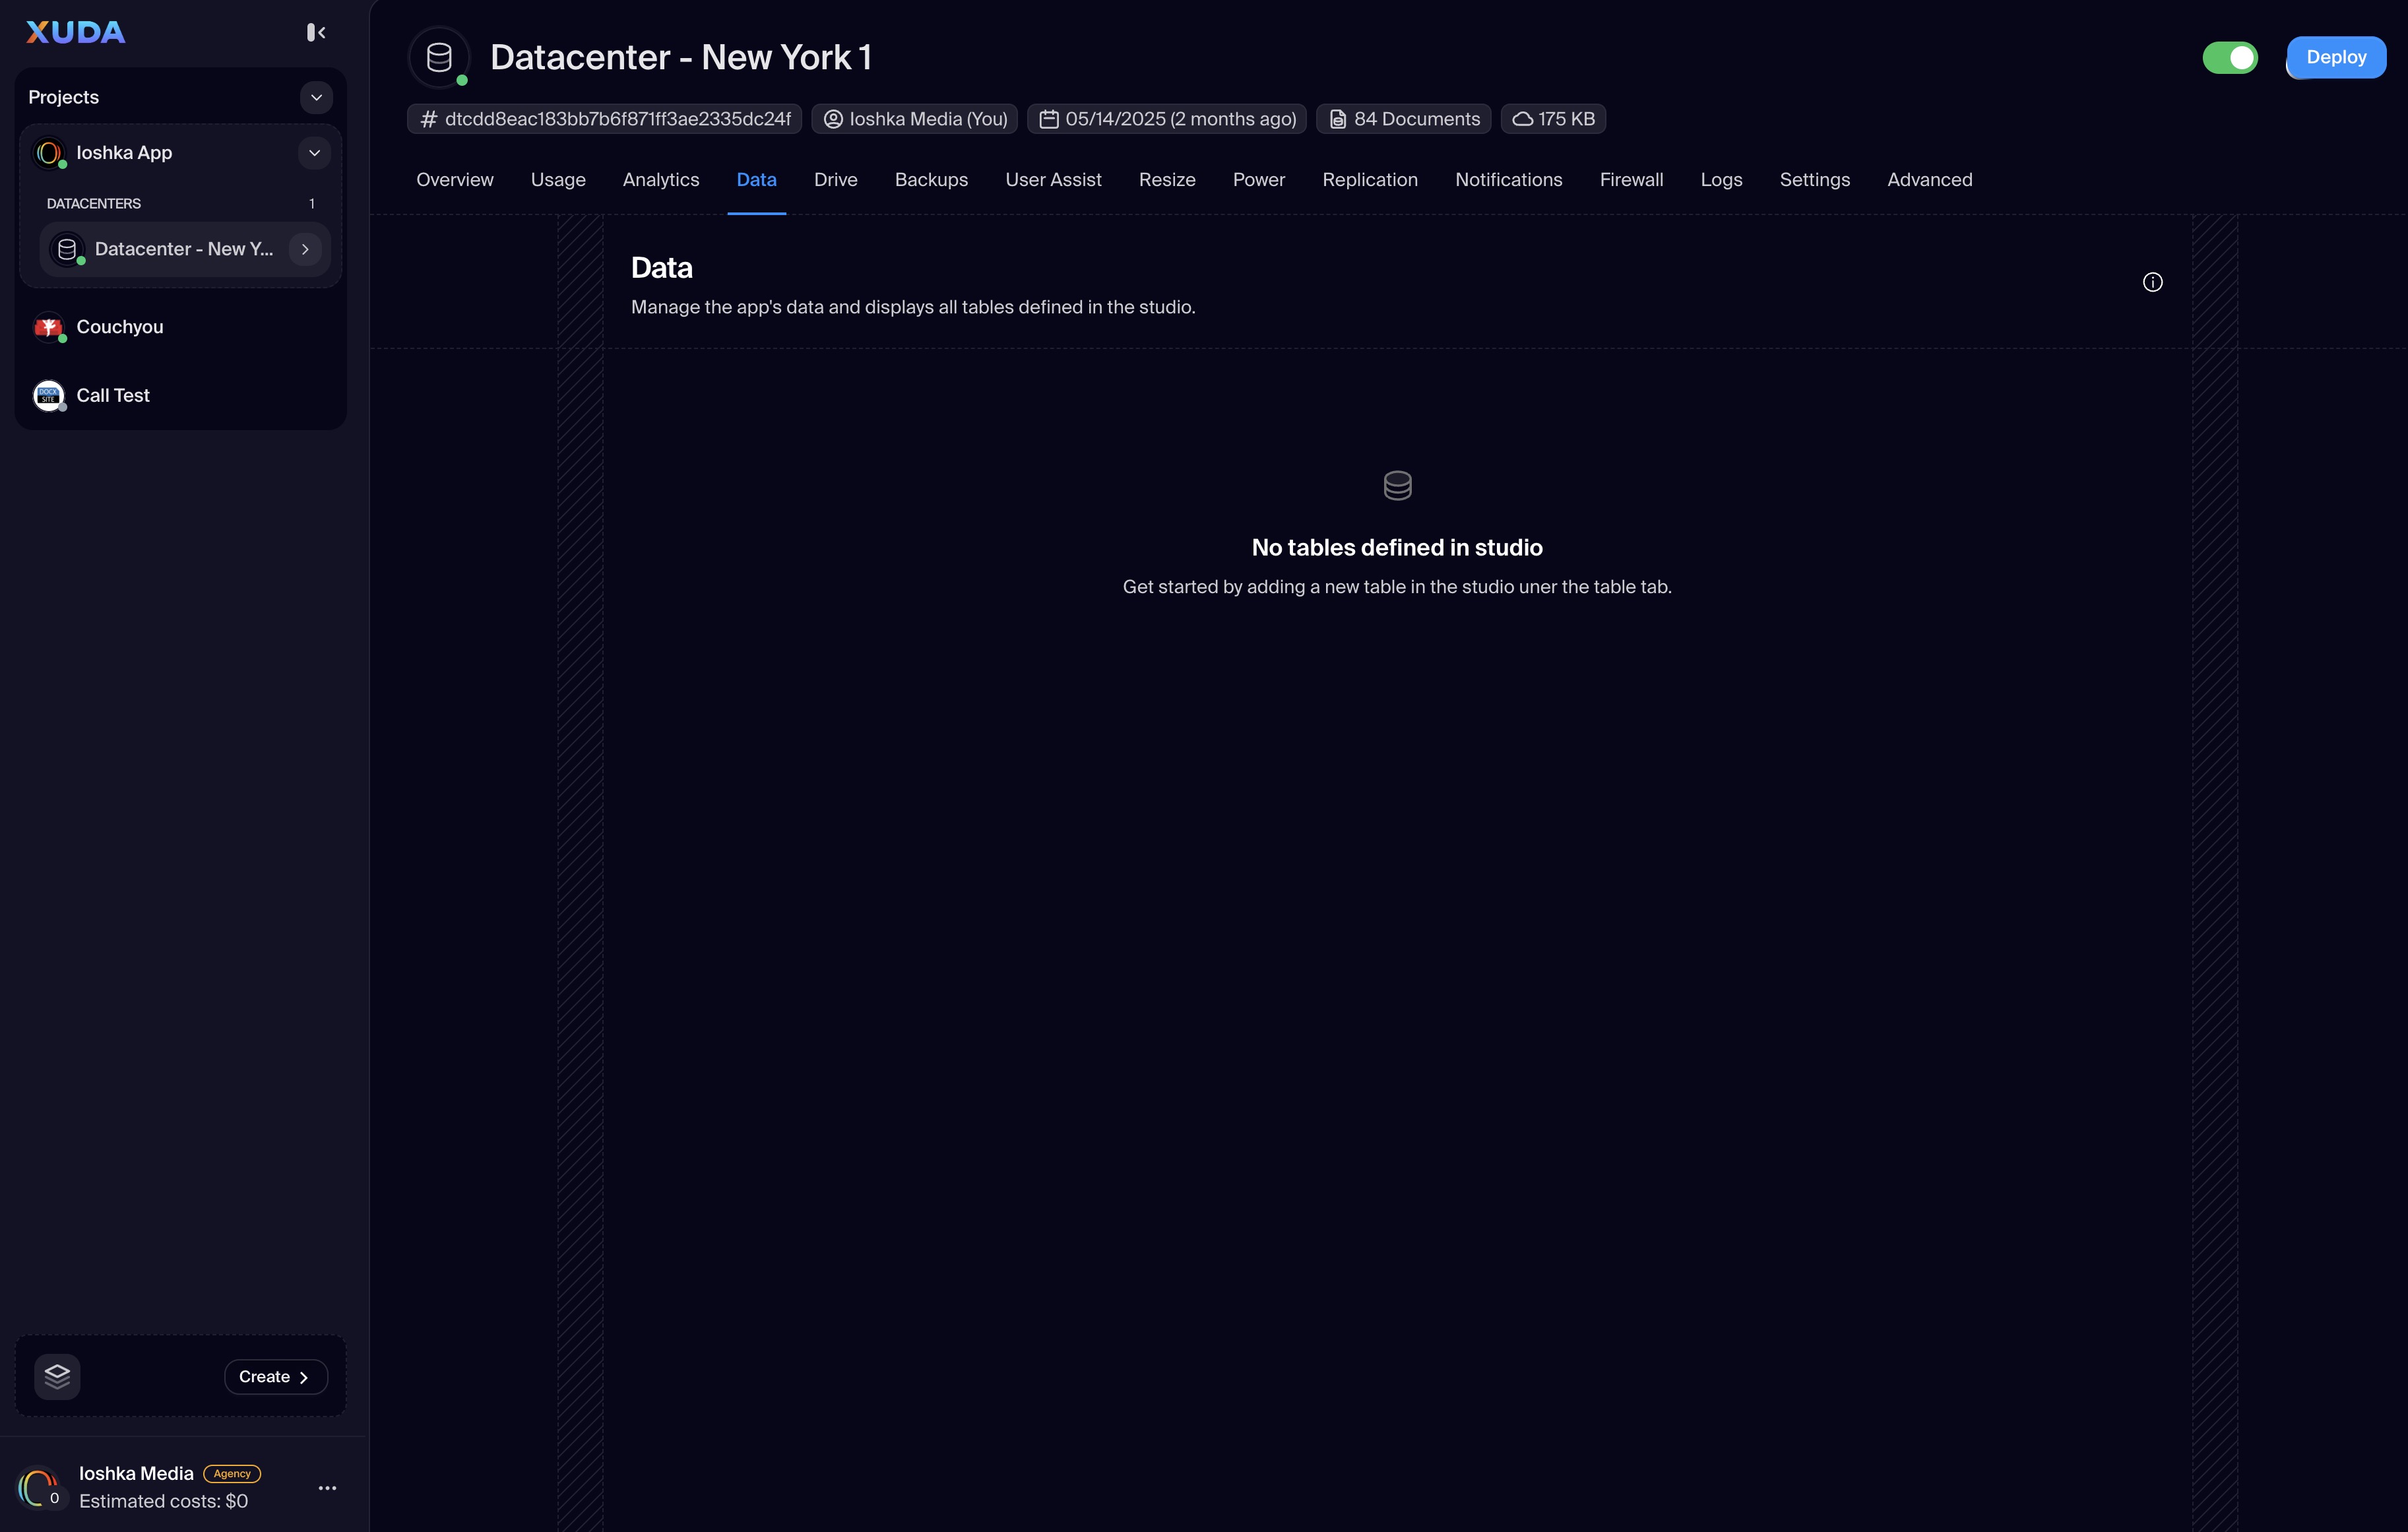Switch to the Backups tab
Screen dimensions: 2408x1532
coord(930,180)
